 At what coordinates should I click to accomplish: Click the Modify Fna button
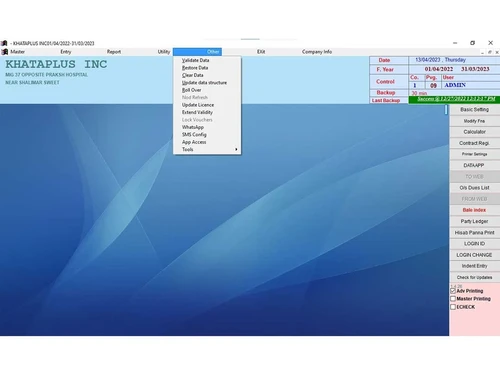pos(474,121)
